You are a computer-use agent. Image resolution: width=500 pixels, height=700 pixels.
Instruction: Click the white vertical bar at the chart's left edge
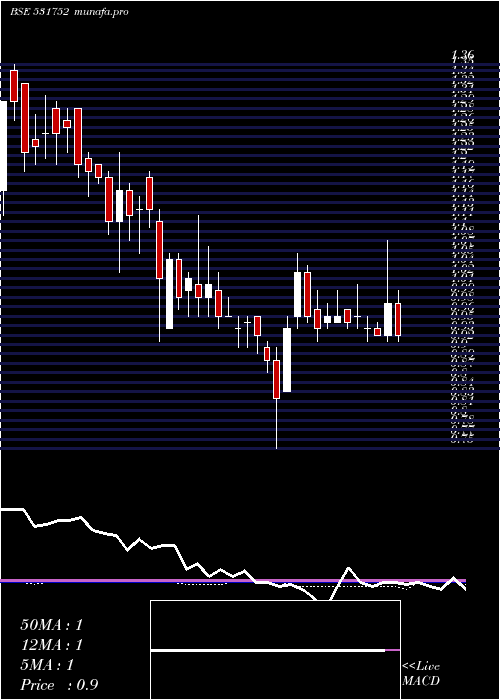pyautogui.click(x=3, y=146)
